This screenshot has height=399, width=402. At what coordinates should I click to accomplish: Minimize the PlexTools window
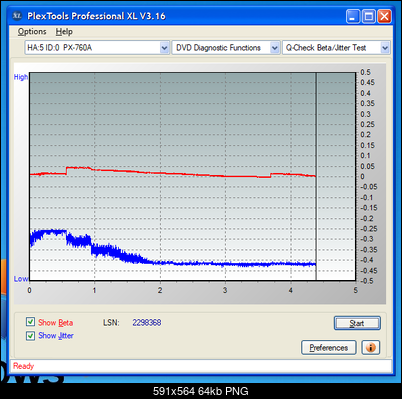point(353,16)
